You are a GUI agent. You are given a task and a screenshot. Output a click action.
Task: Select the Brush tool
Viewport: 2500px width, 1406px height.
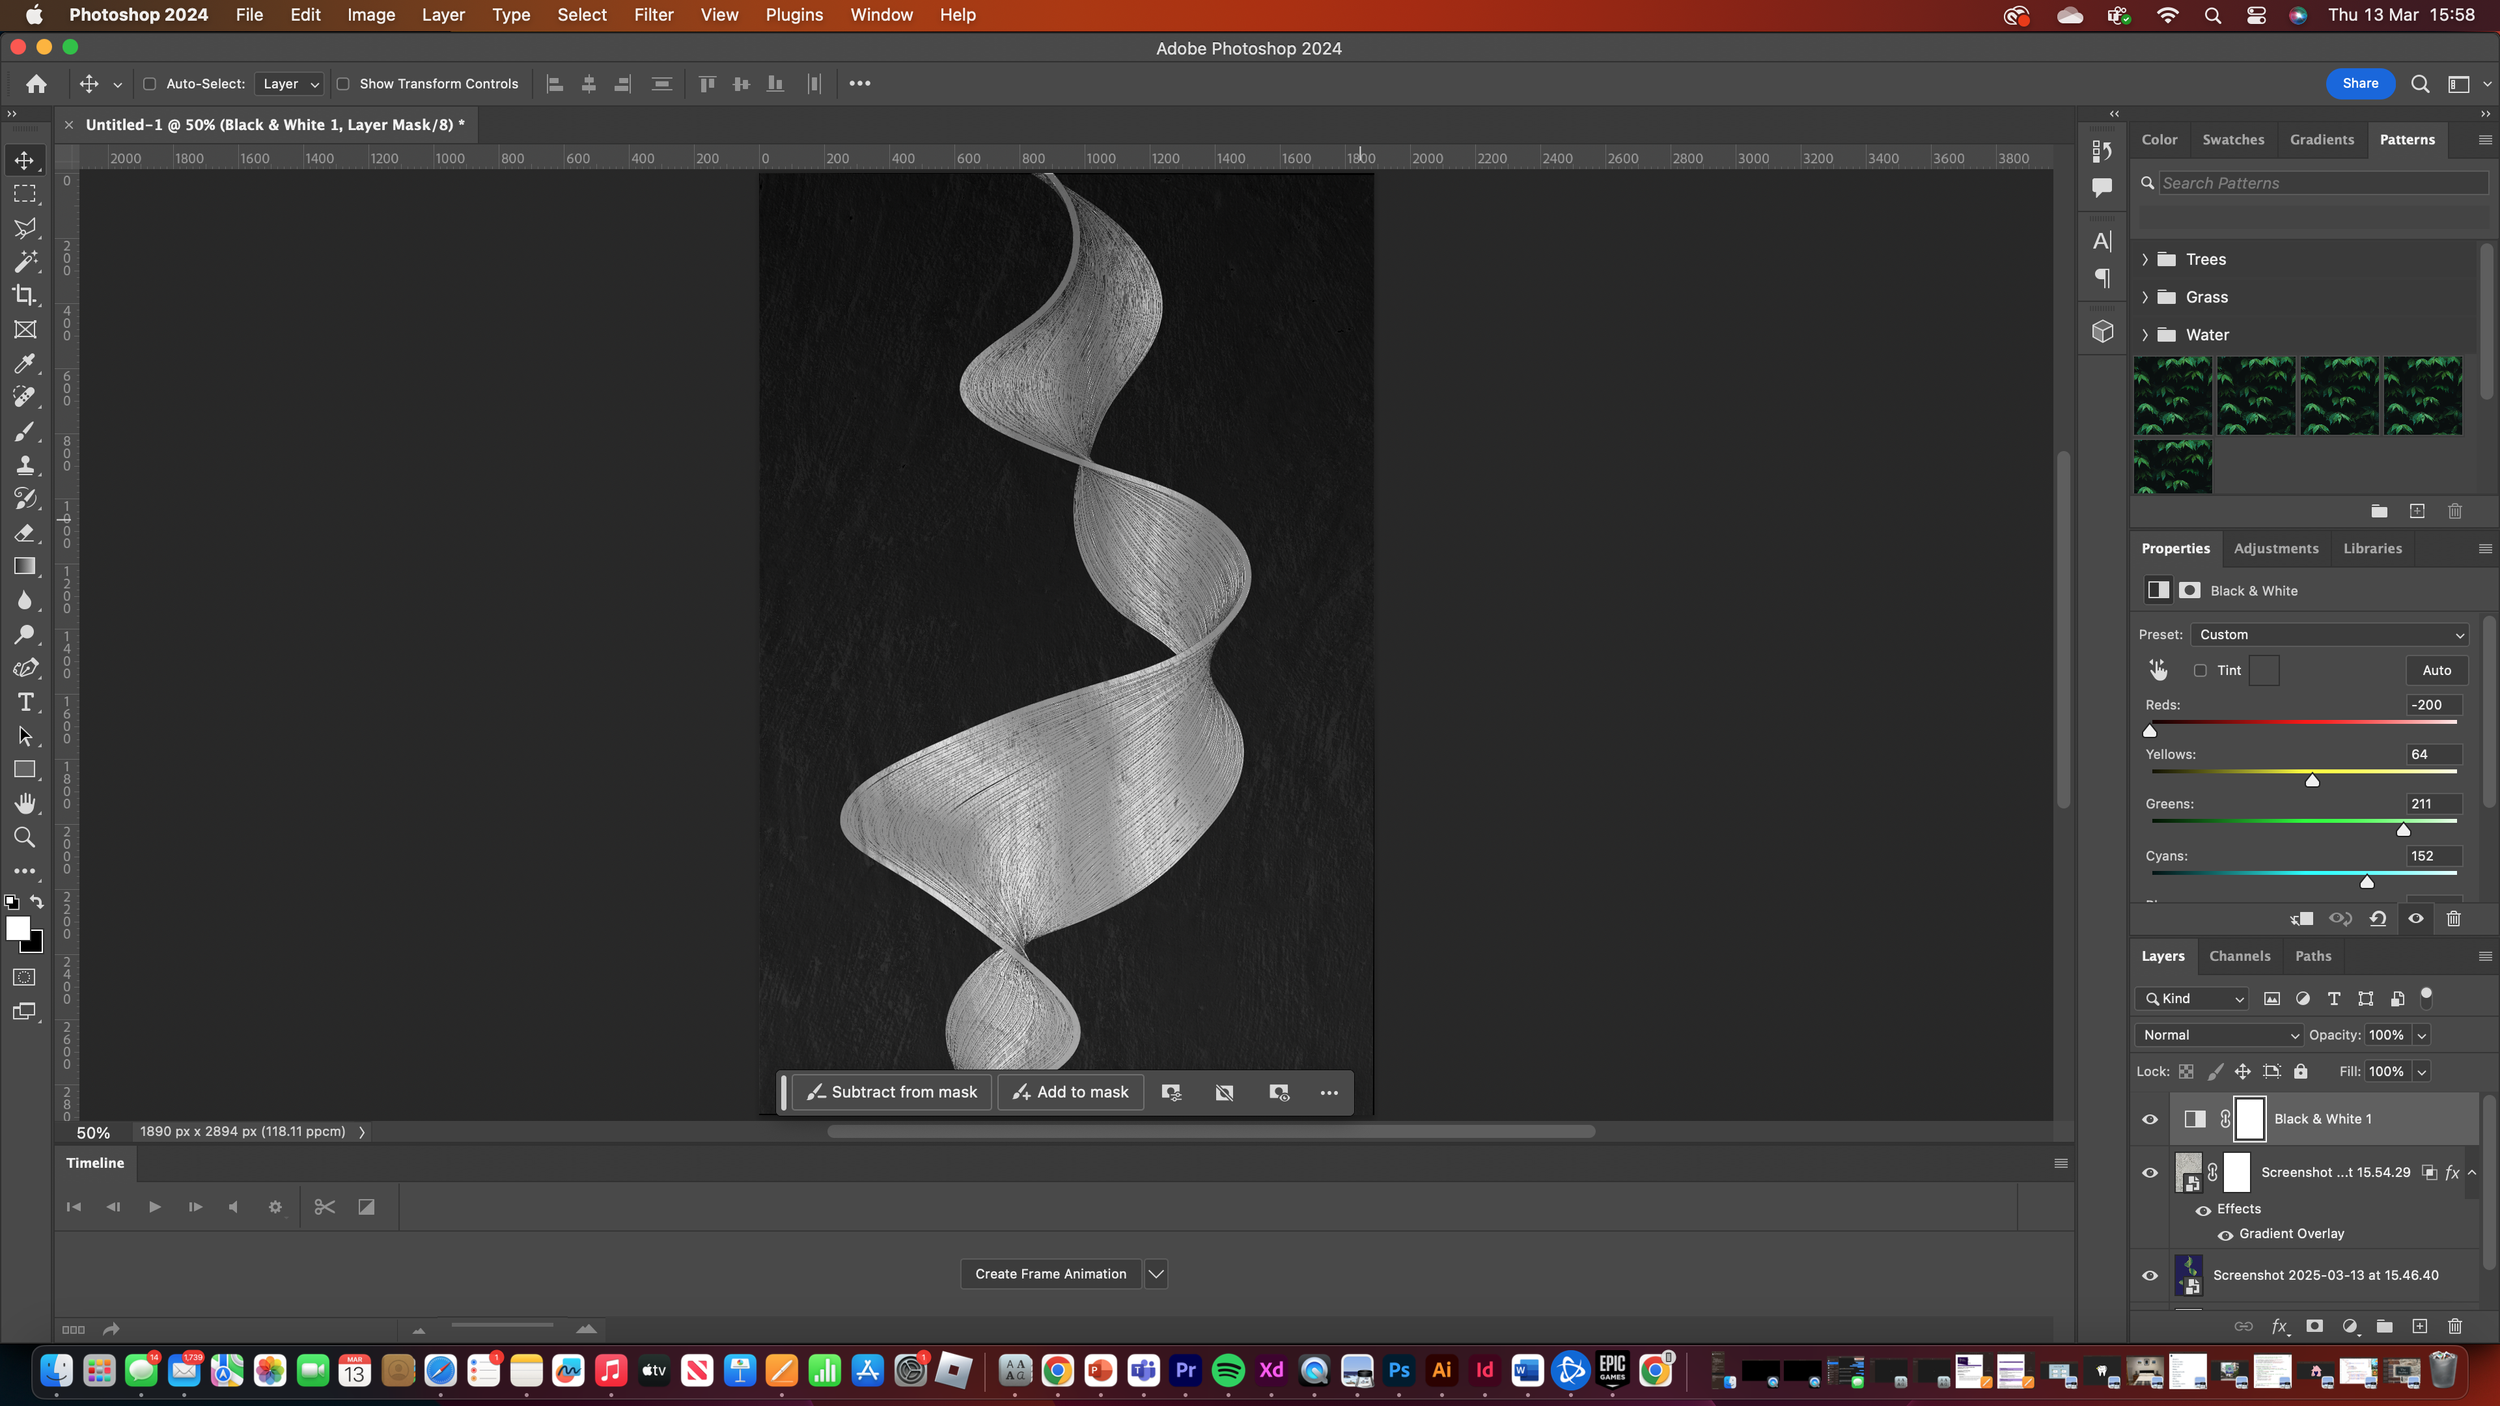[25, 431]
